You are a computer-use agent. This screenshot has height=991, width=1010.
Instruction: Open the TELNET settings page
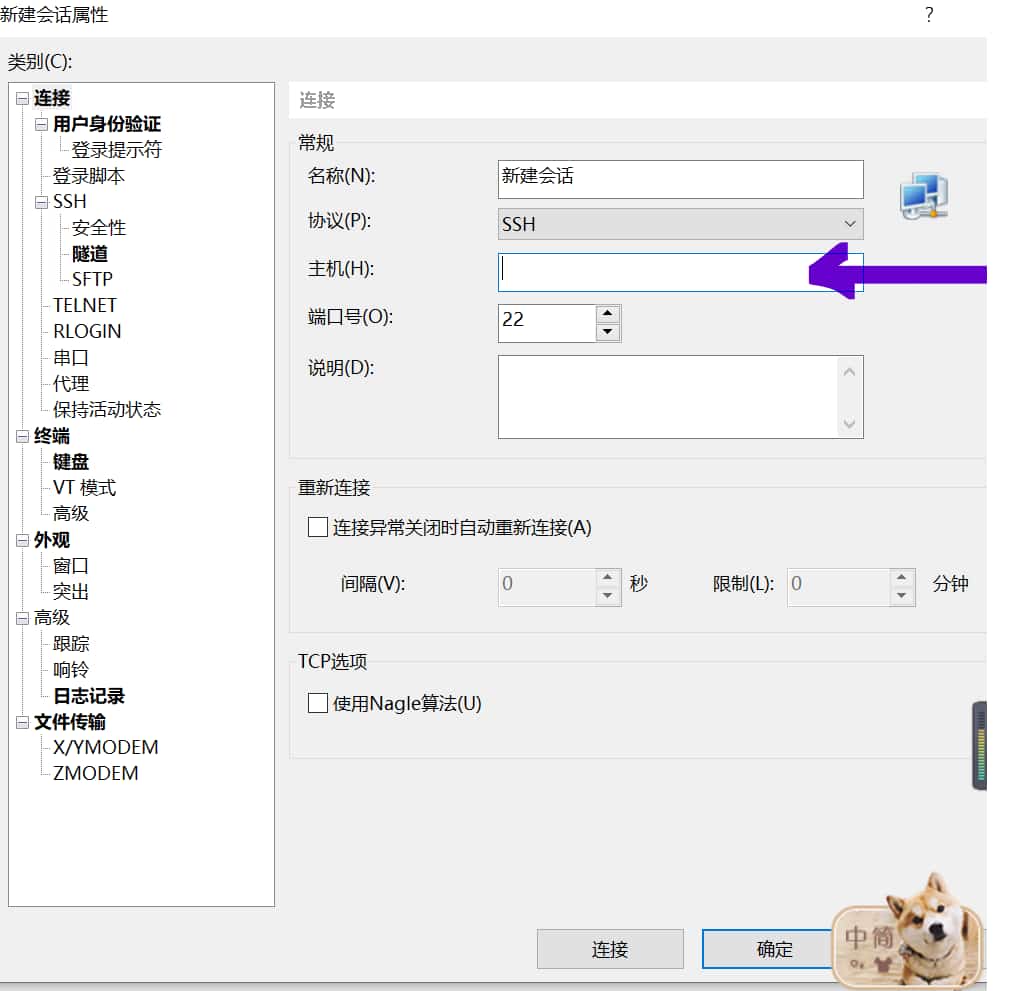[x=84, y=304]
